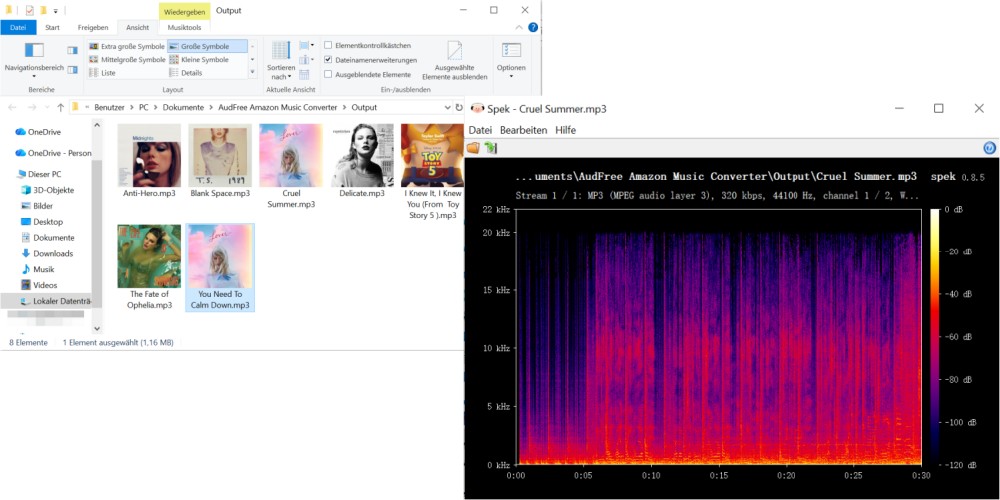Select You Need To Calm Down.mp3
This screenshot has height=500, width=1000.
coord(220,267)
